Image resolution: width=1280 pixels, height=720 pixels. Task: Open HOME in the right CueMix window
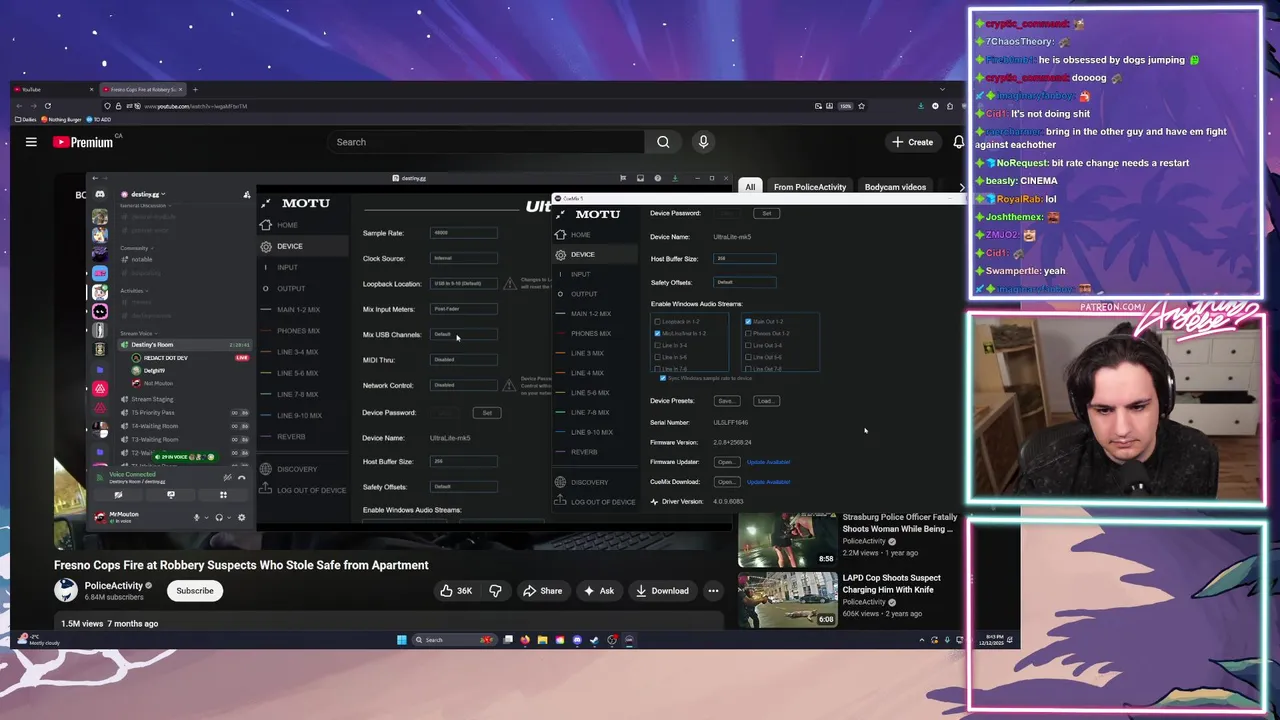coord(581,234)
